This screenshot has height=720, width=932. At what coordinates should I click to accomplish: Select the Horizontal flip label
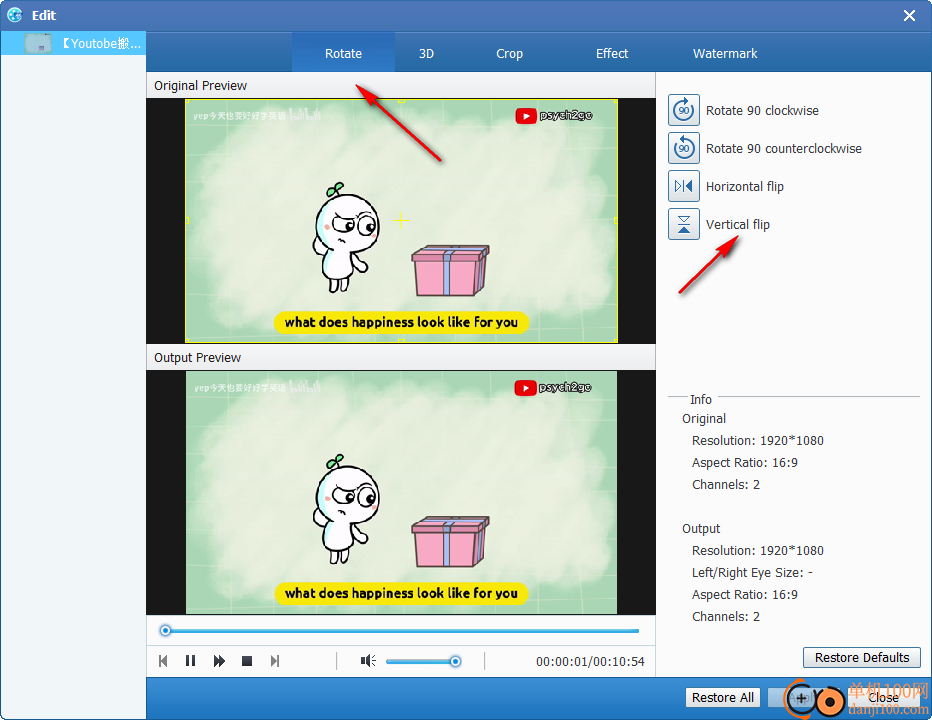pyautogui.click(x=745, y=187)
